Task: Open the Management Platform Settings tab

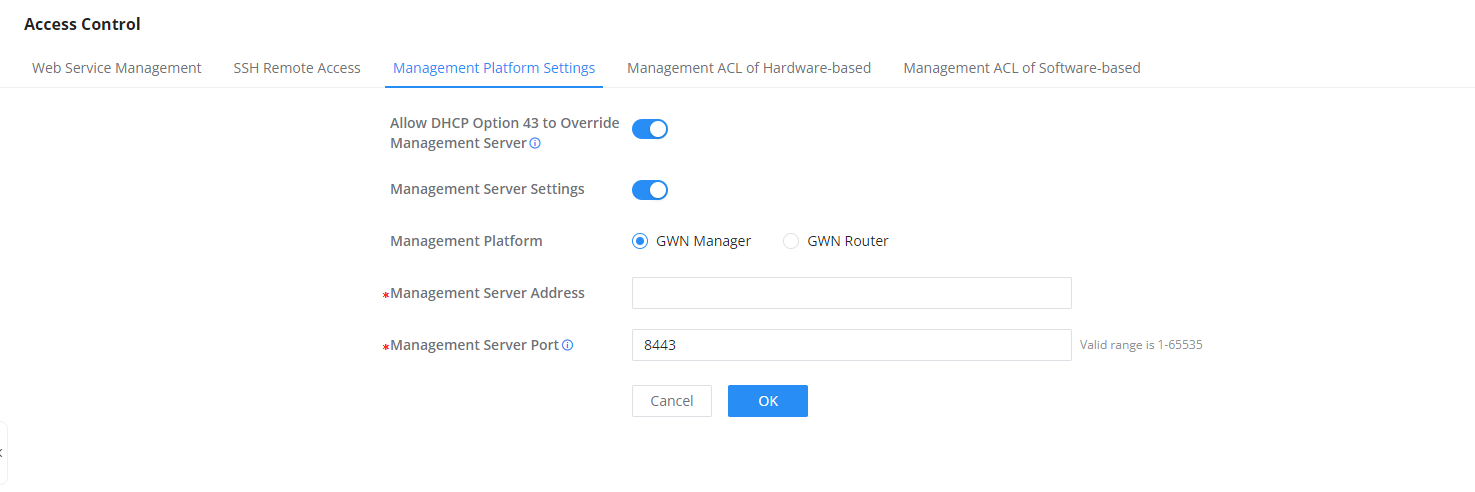Action: click(494, 68)
